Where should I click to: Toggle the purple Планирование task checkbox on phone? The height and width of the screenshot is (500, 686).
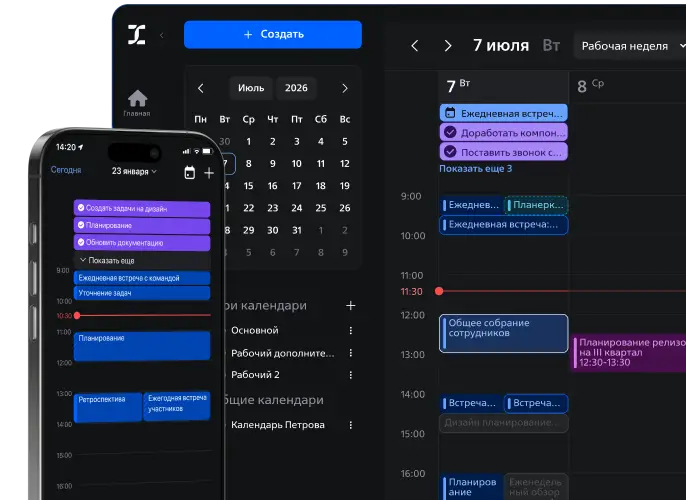81,225
